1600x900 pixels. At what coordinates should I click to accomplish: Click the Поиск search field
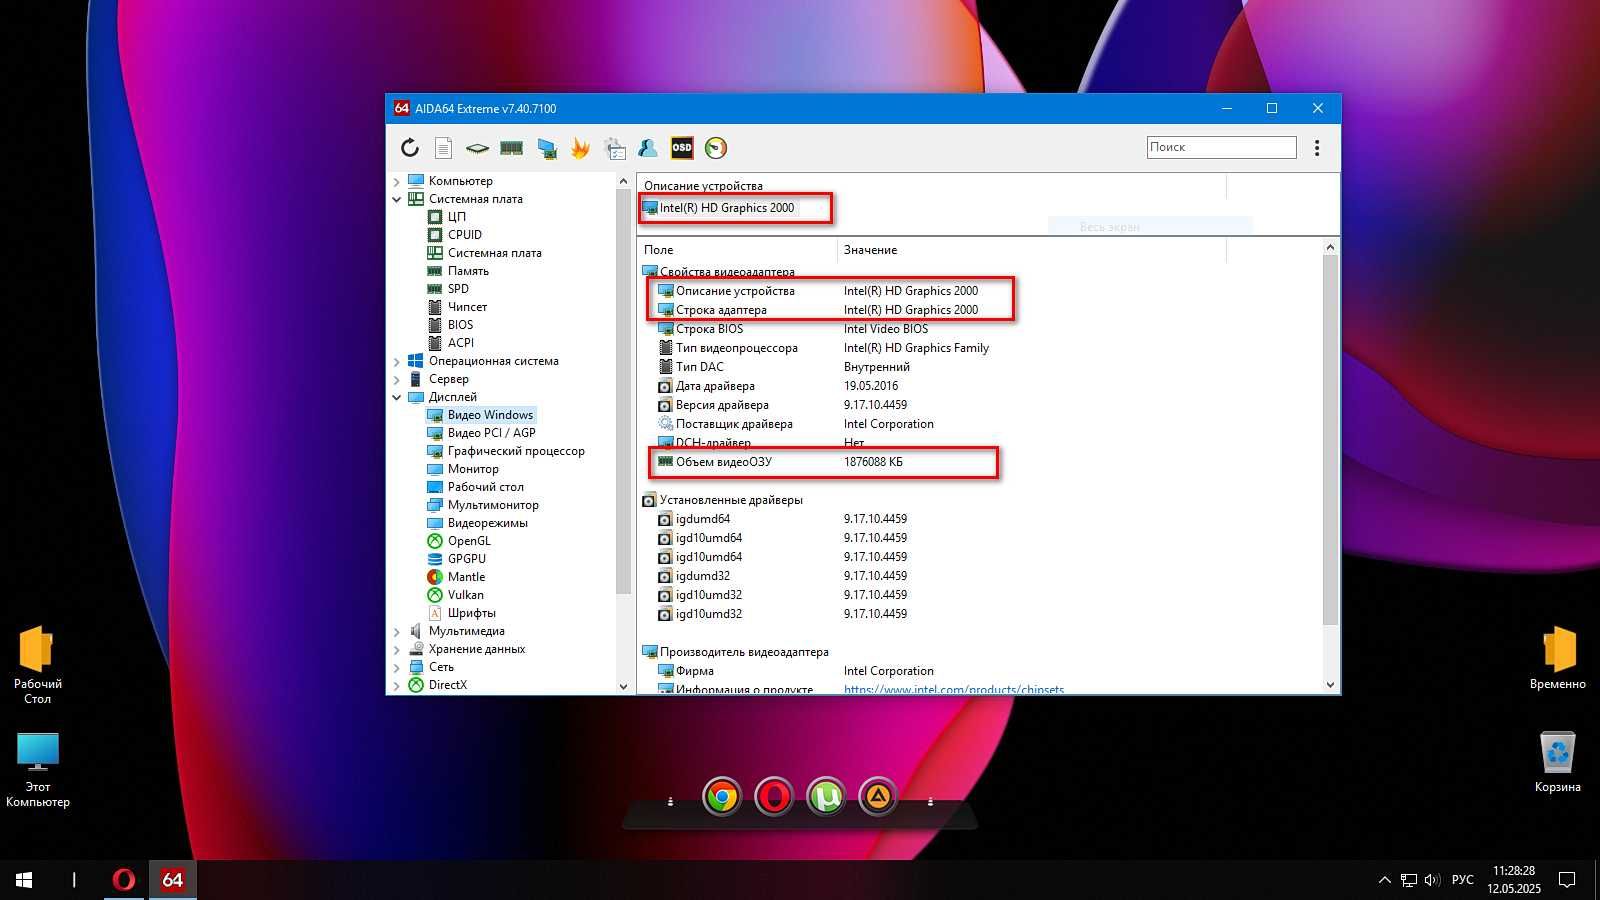point(1221,147)
